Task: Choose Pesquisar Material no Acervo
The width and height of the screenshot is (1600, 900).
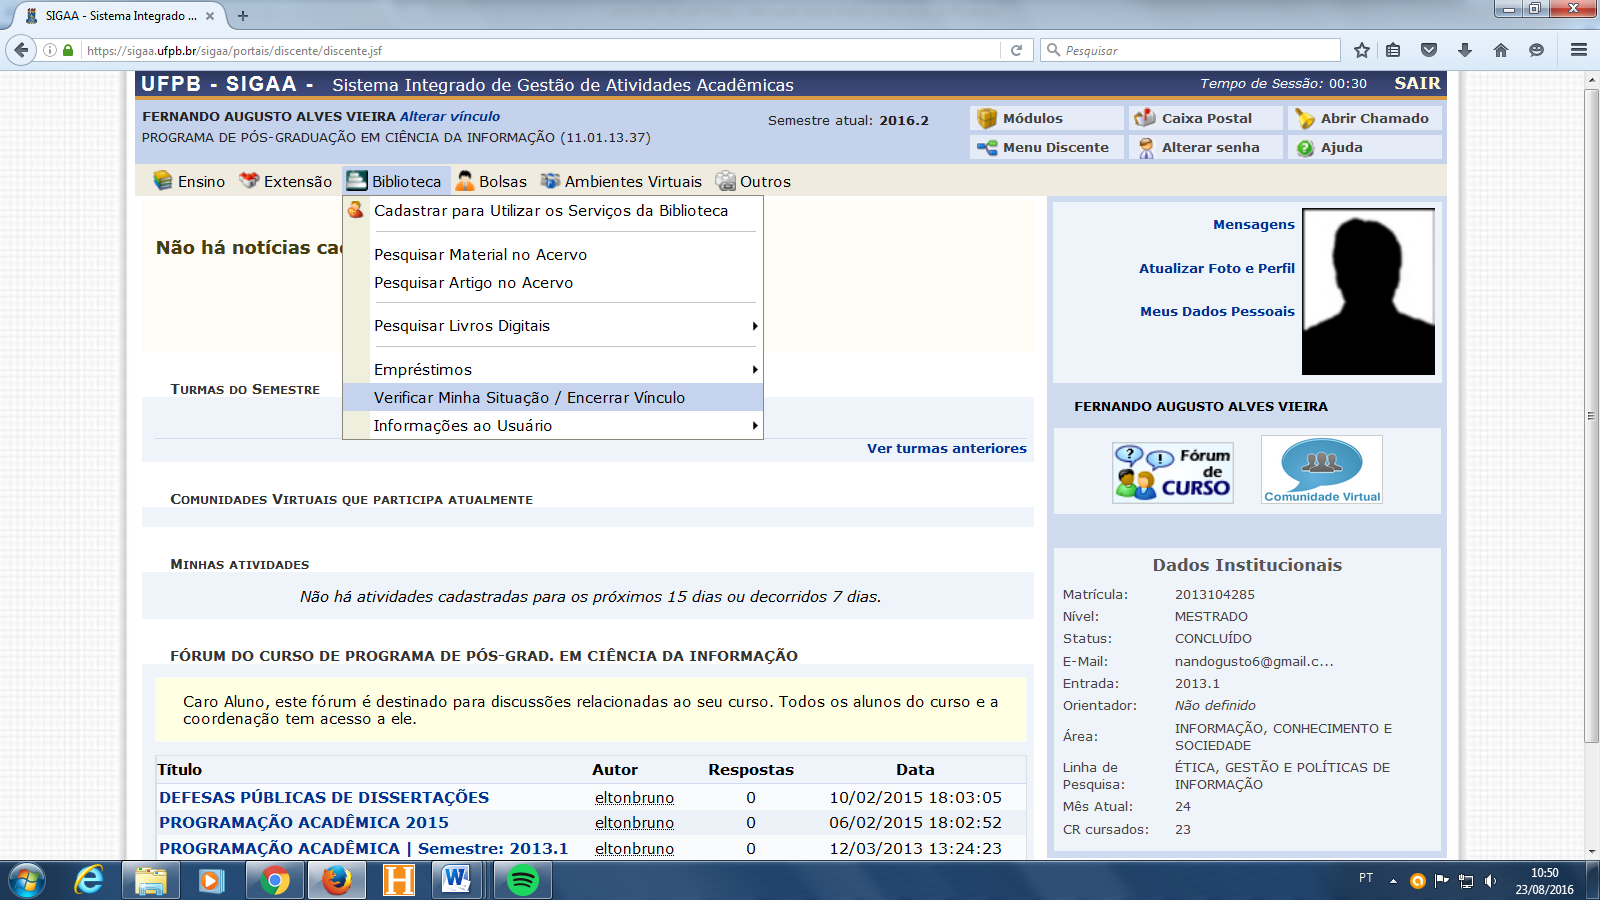Action: 480,255
